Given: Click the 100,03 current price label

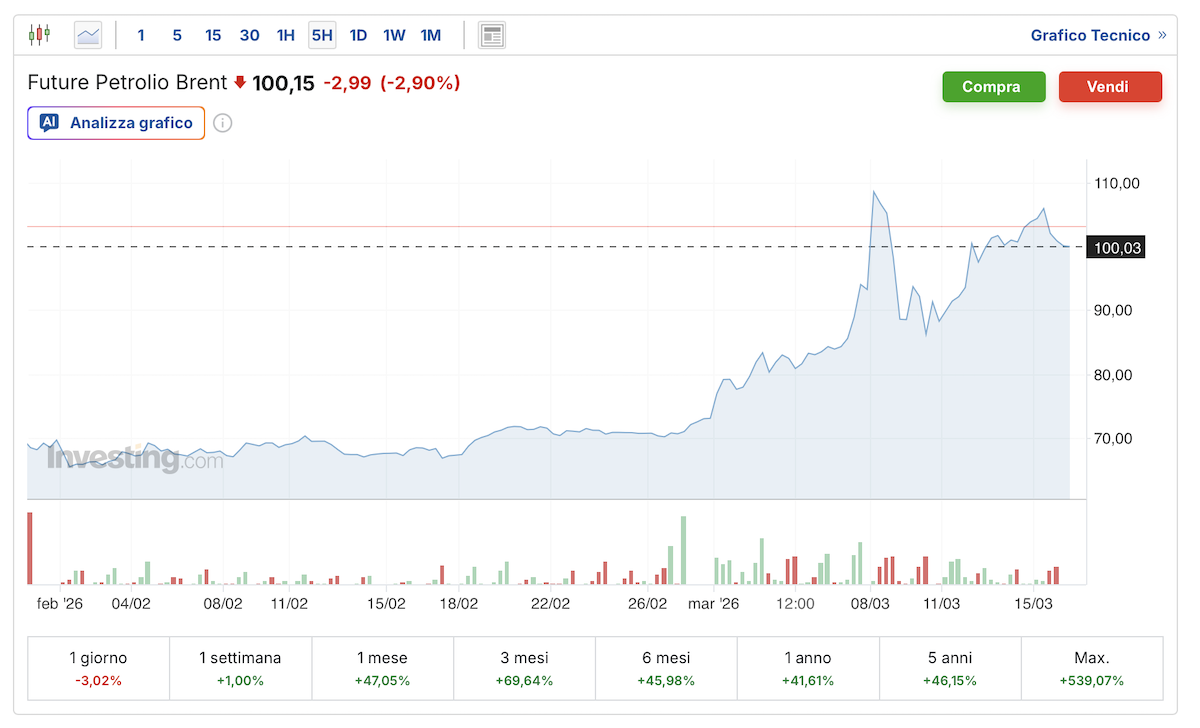Looking at the screenshot, I should (x=1117, y=247).
